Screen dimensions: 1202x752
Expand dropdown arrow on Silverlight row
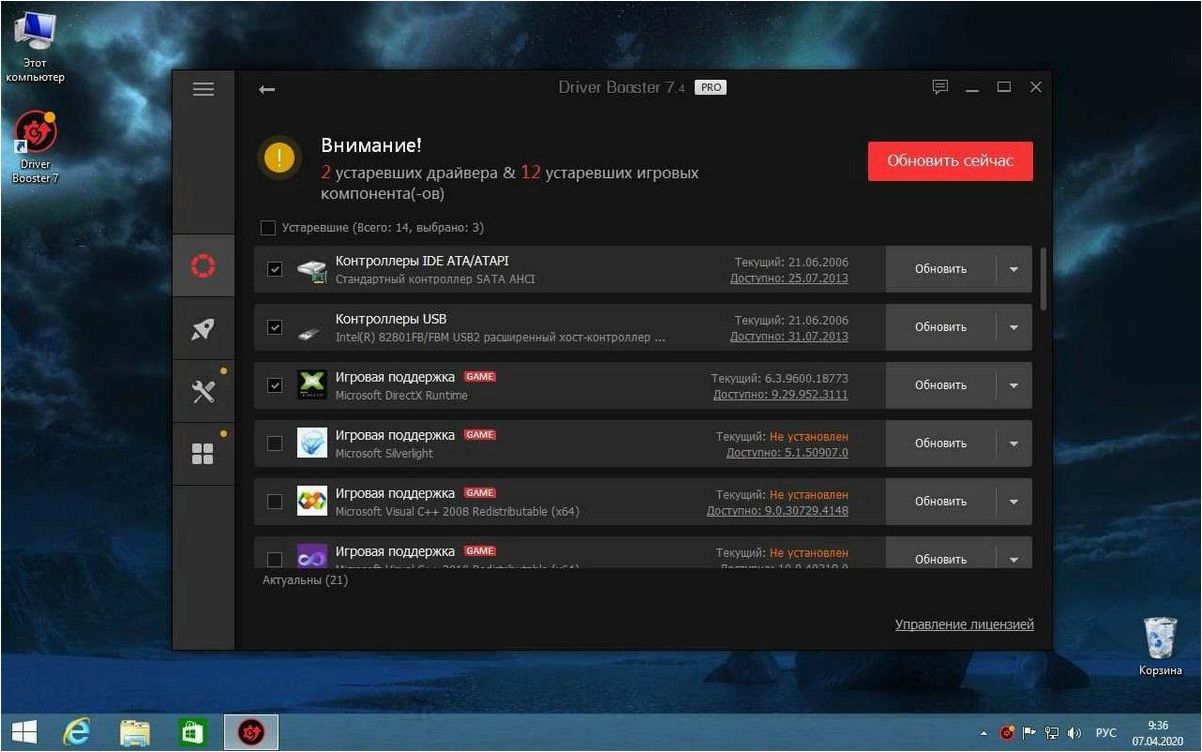pos(1014,443)
